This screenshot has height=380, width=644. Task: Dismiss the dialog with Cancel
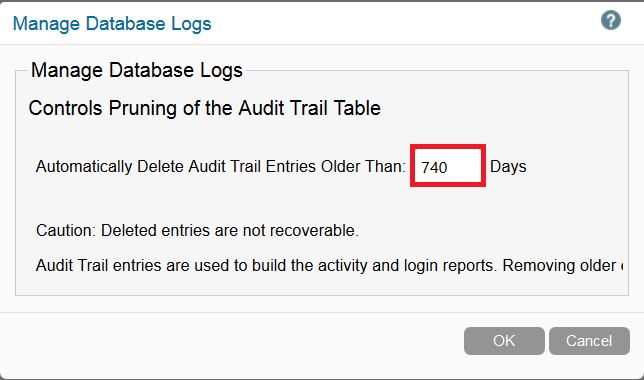589,341
